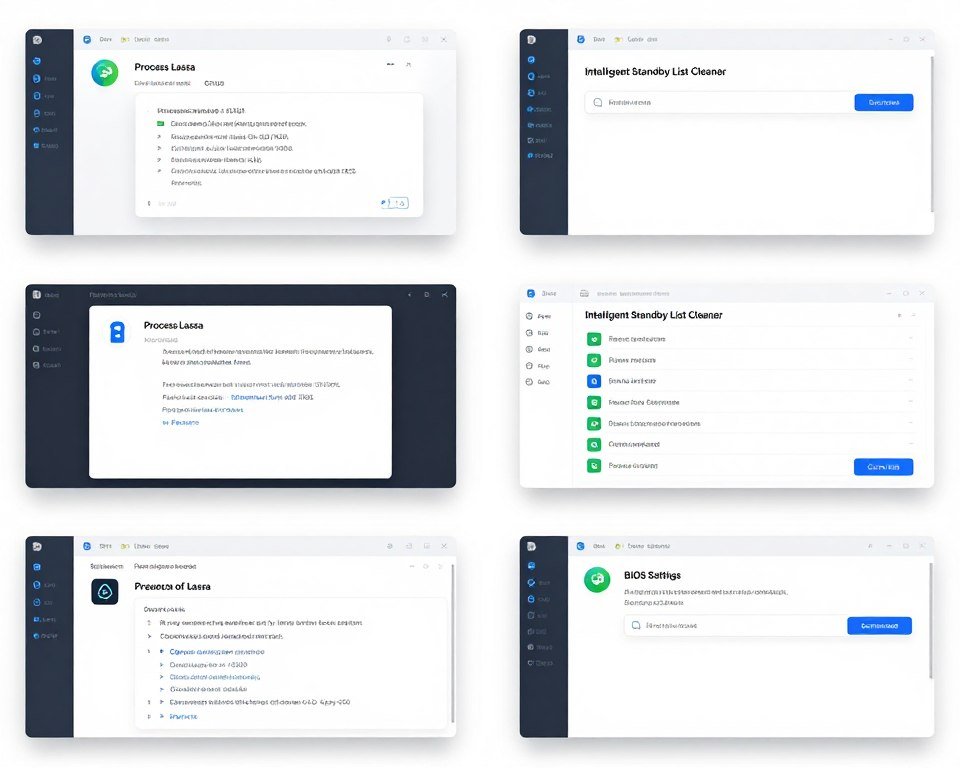This screenshot has width=960, height=768.
Task: Expand the first arrow row under the green checked item
Action: 160,136
